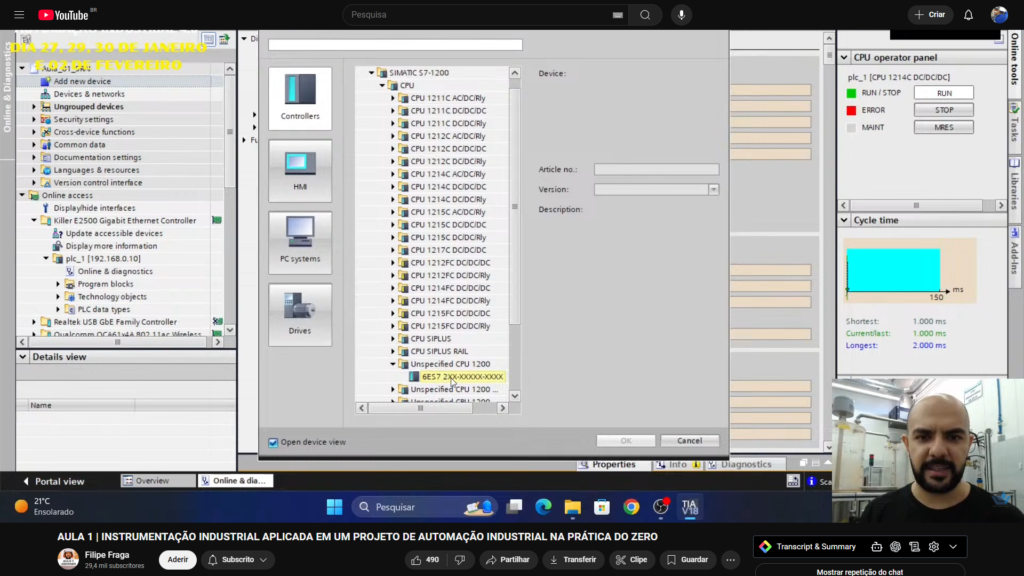Screen dimensions: 1024x576
Task: Click device tree horizontal scrollbar thumb
Action: [421, 408]
